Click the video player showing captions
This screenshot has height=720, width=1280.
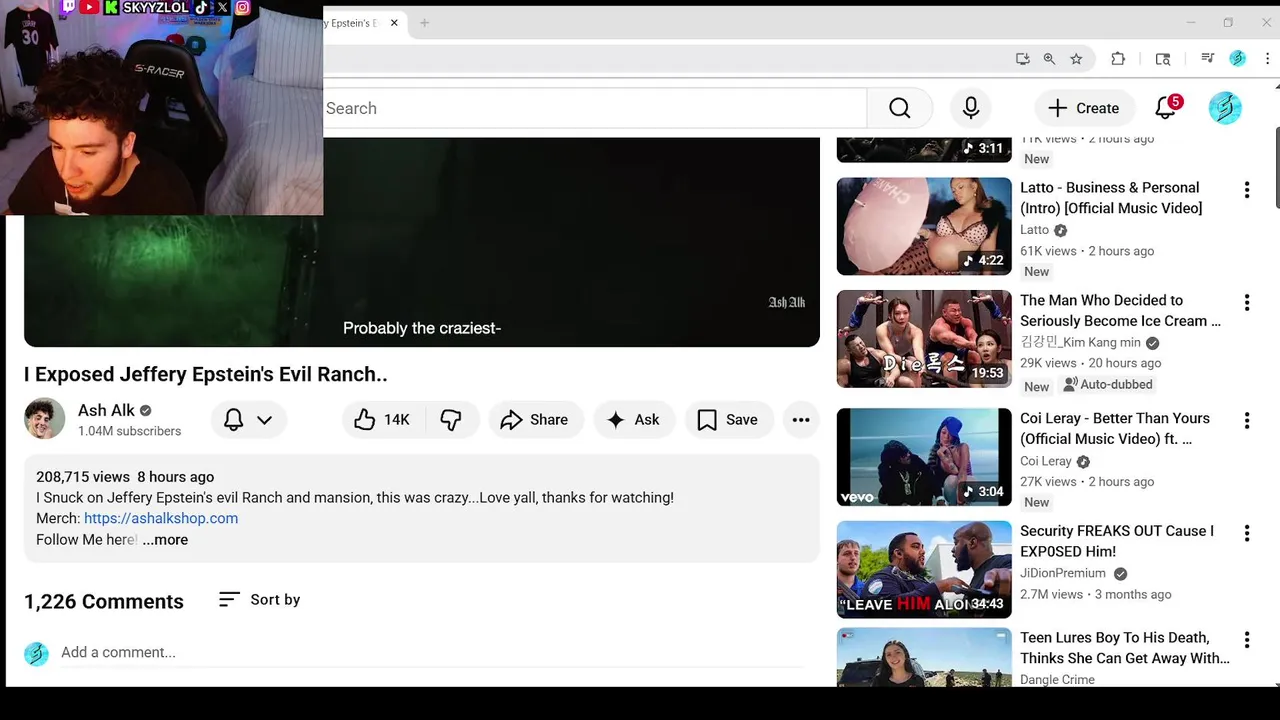(x=422, y=242)
